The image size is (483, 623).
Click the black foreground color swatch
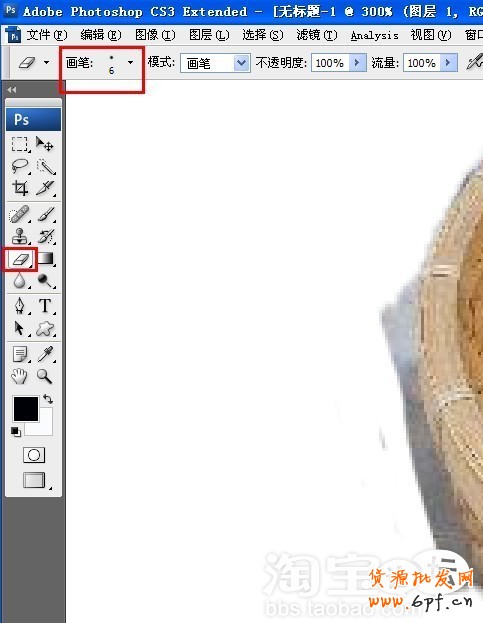tap(26, 408)
